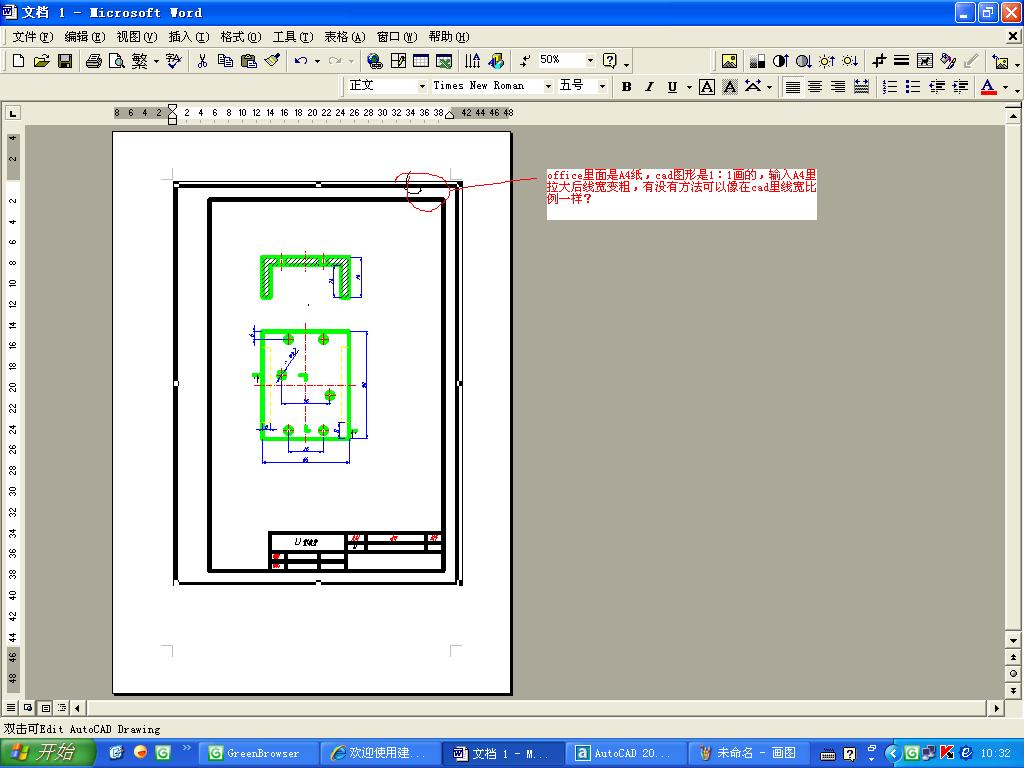Switch to GreenBrowser taskbar button
The height and width of the screenshot is (768, 1024).
[258, 753]
